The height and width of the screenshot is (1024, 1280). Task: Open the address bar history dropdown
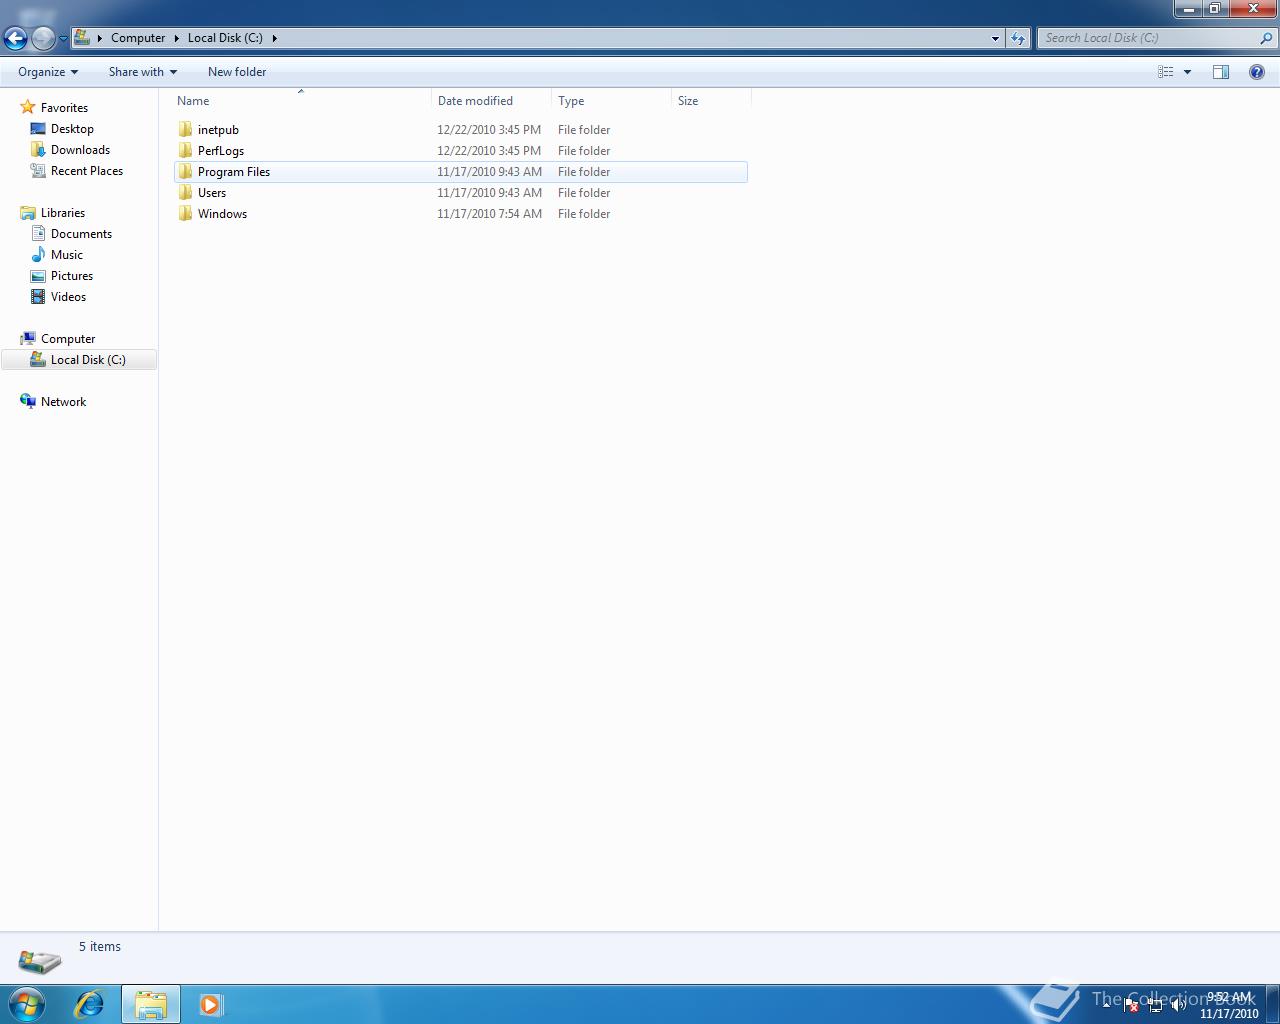(994, 38)
